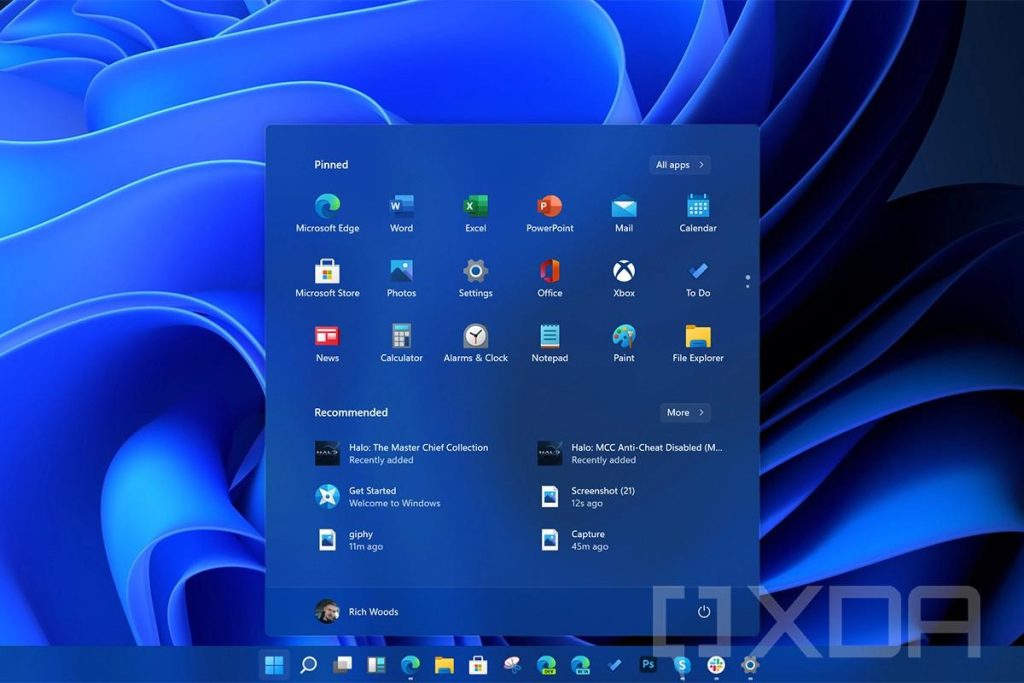Go to next pinned apps page dots
Screen dimensions: 1024x683
[x=747, y=281]
